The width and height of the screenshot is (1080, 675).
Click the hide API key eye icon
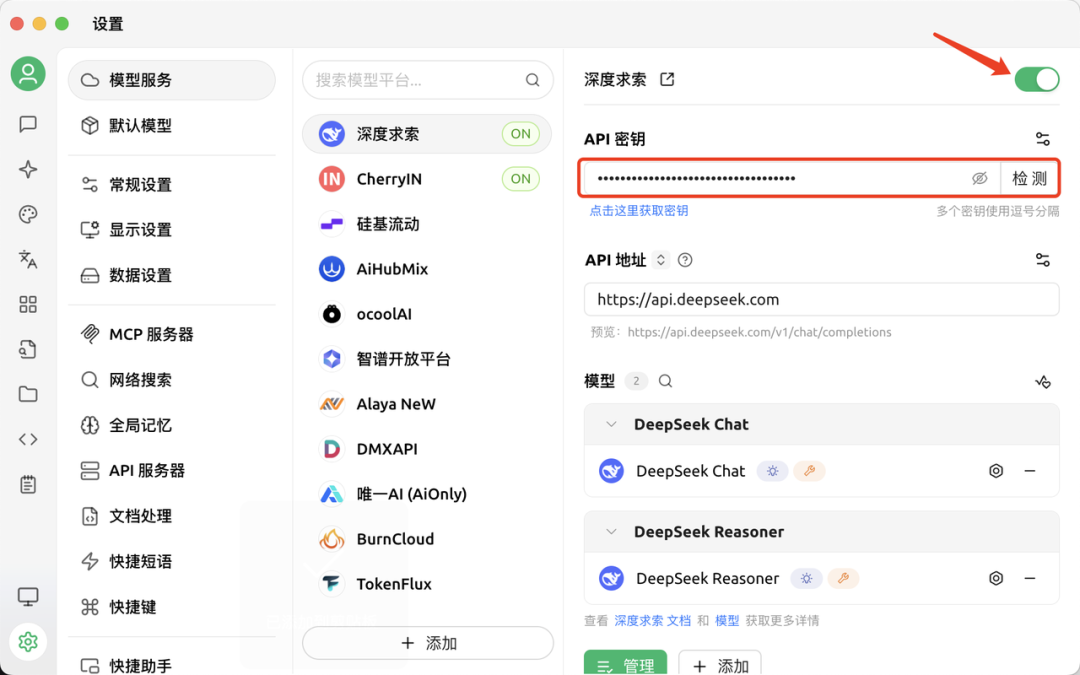[980, 177]
